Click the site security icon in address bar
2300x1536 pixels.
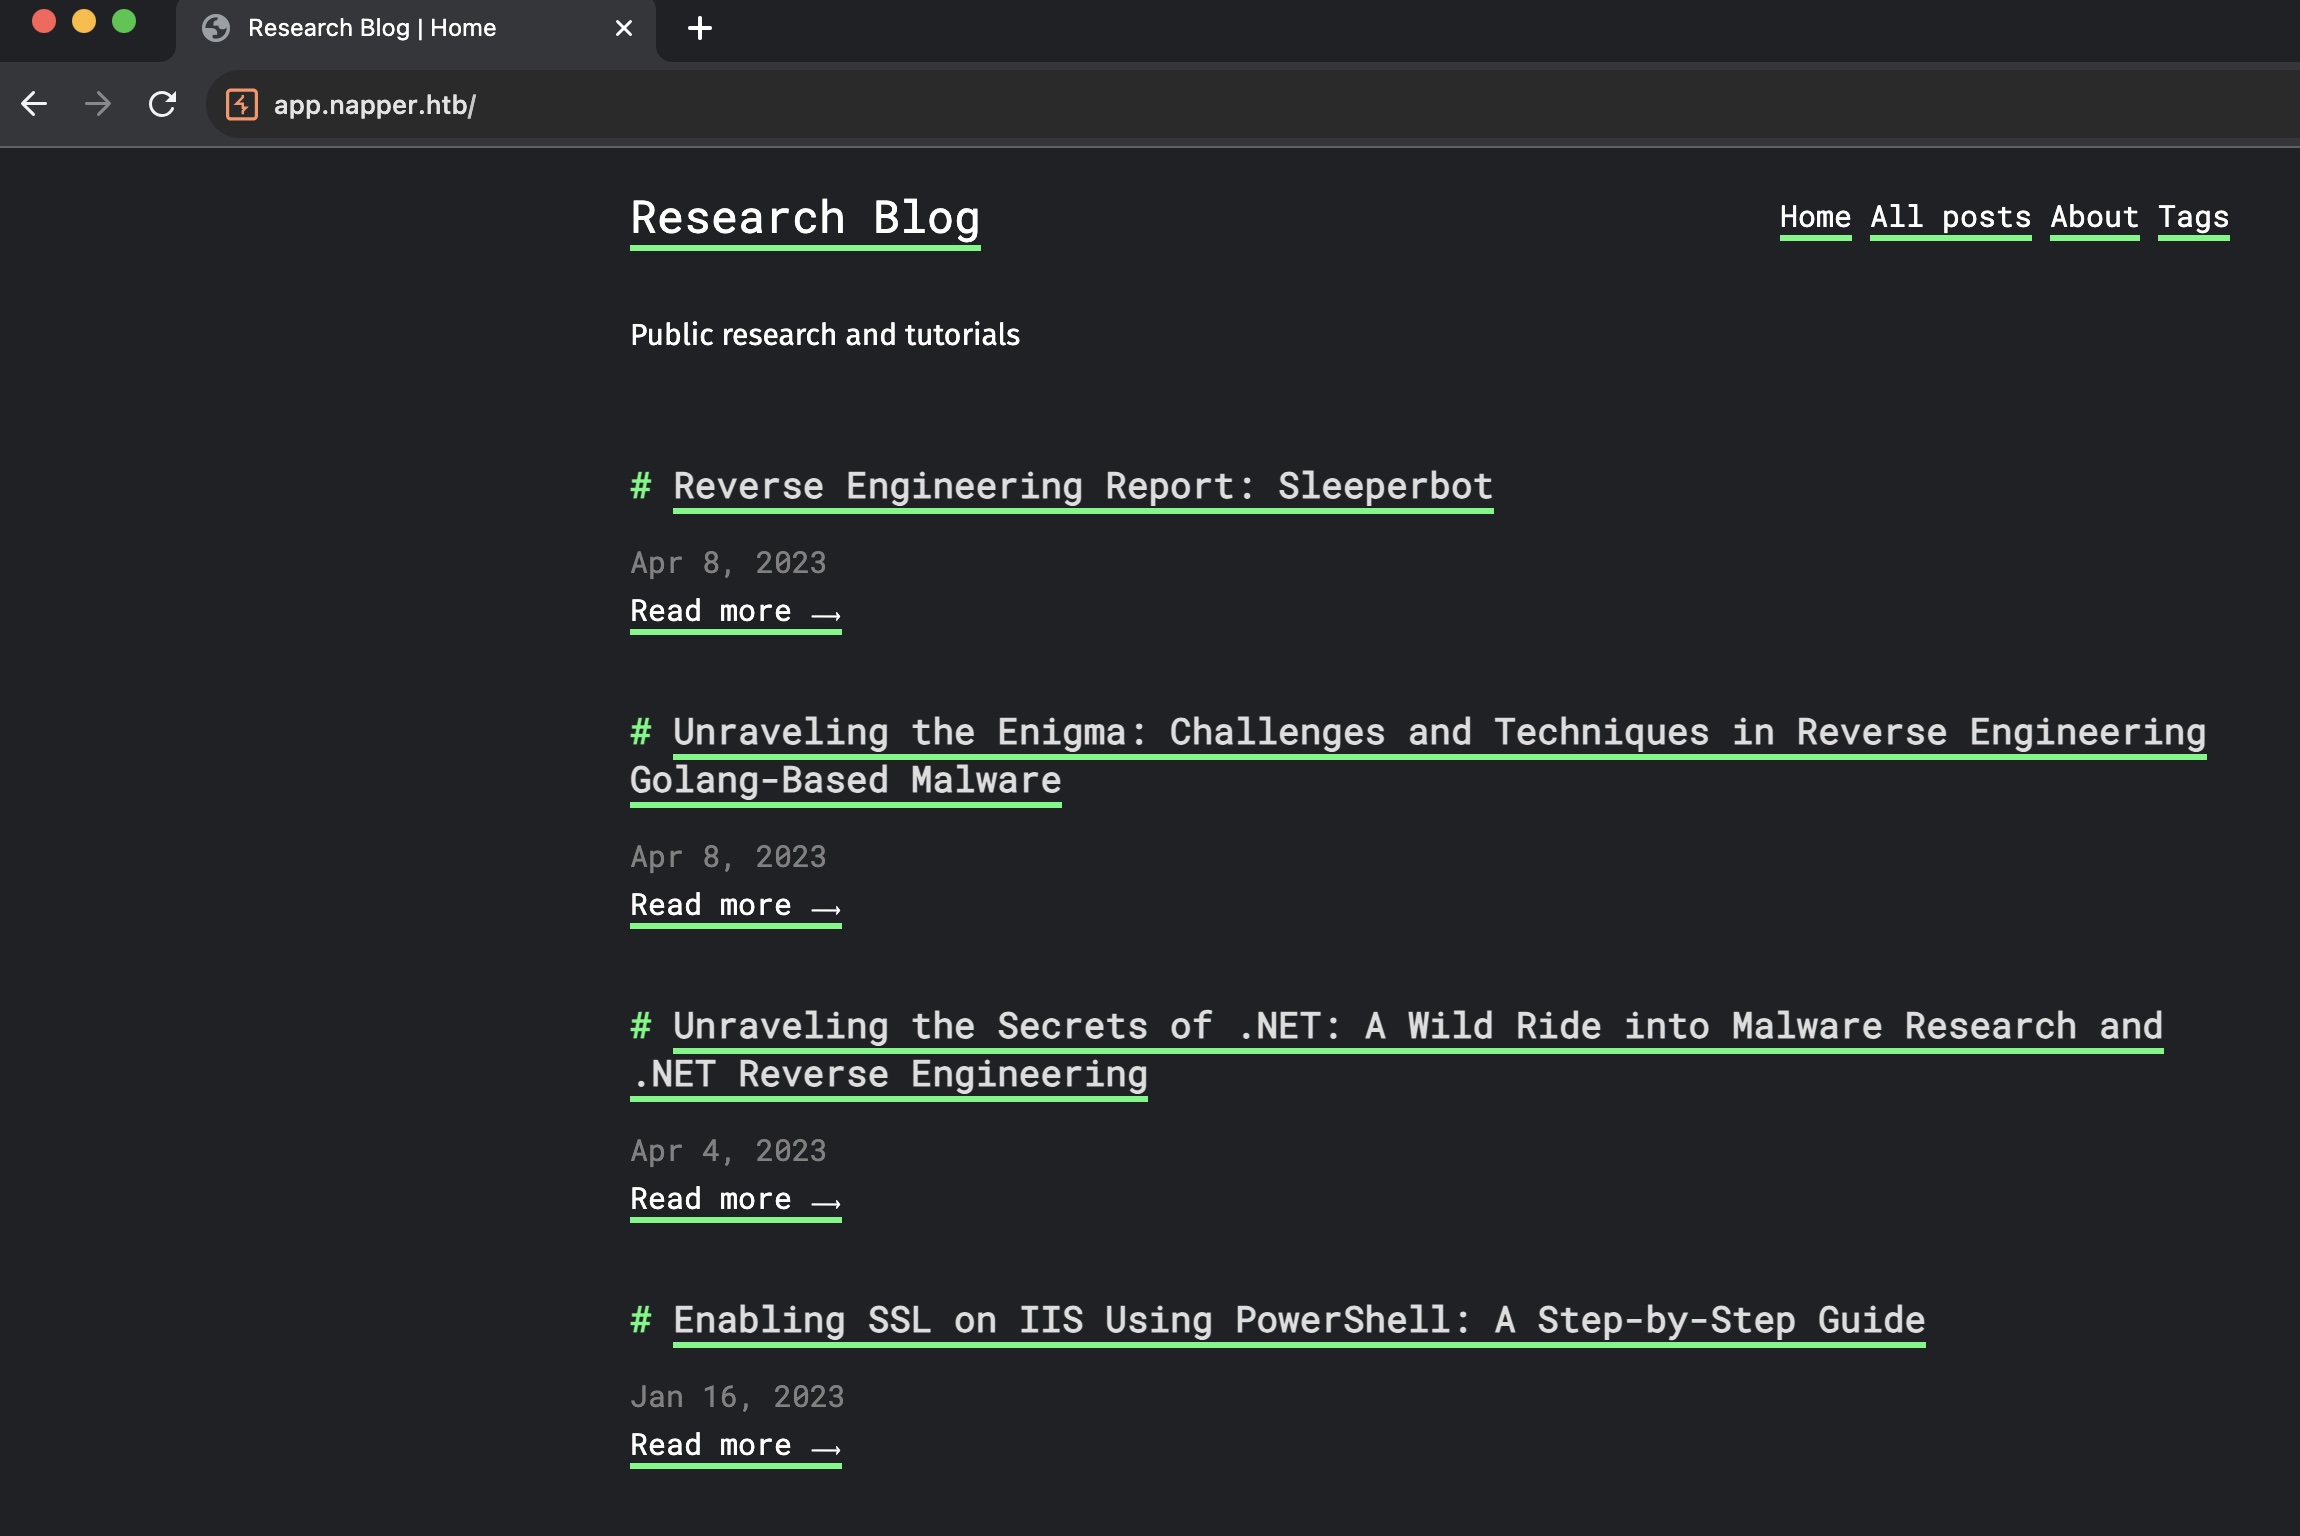click(x=242, y=104)
